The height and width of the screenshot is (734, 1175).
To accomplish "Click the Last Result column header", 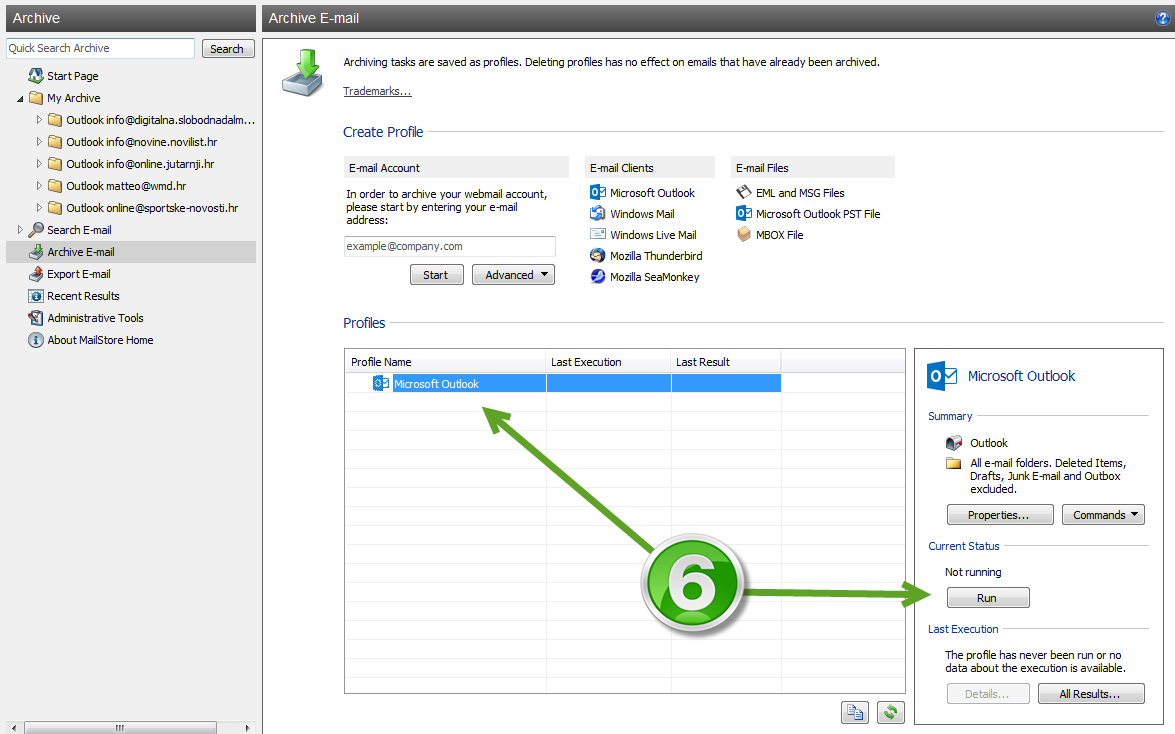I will [x=725, y=361].
